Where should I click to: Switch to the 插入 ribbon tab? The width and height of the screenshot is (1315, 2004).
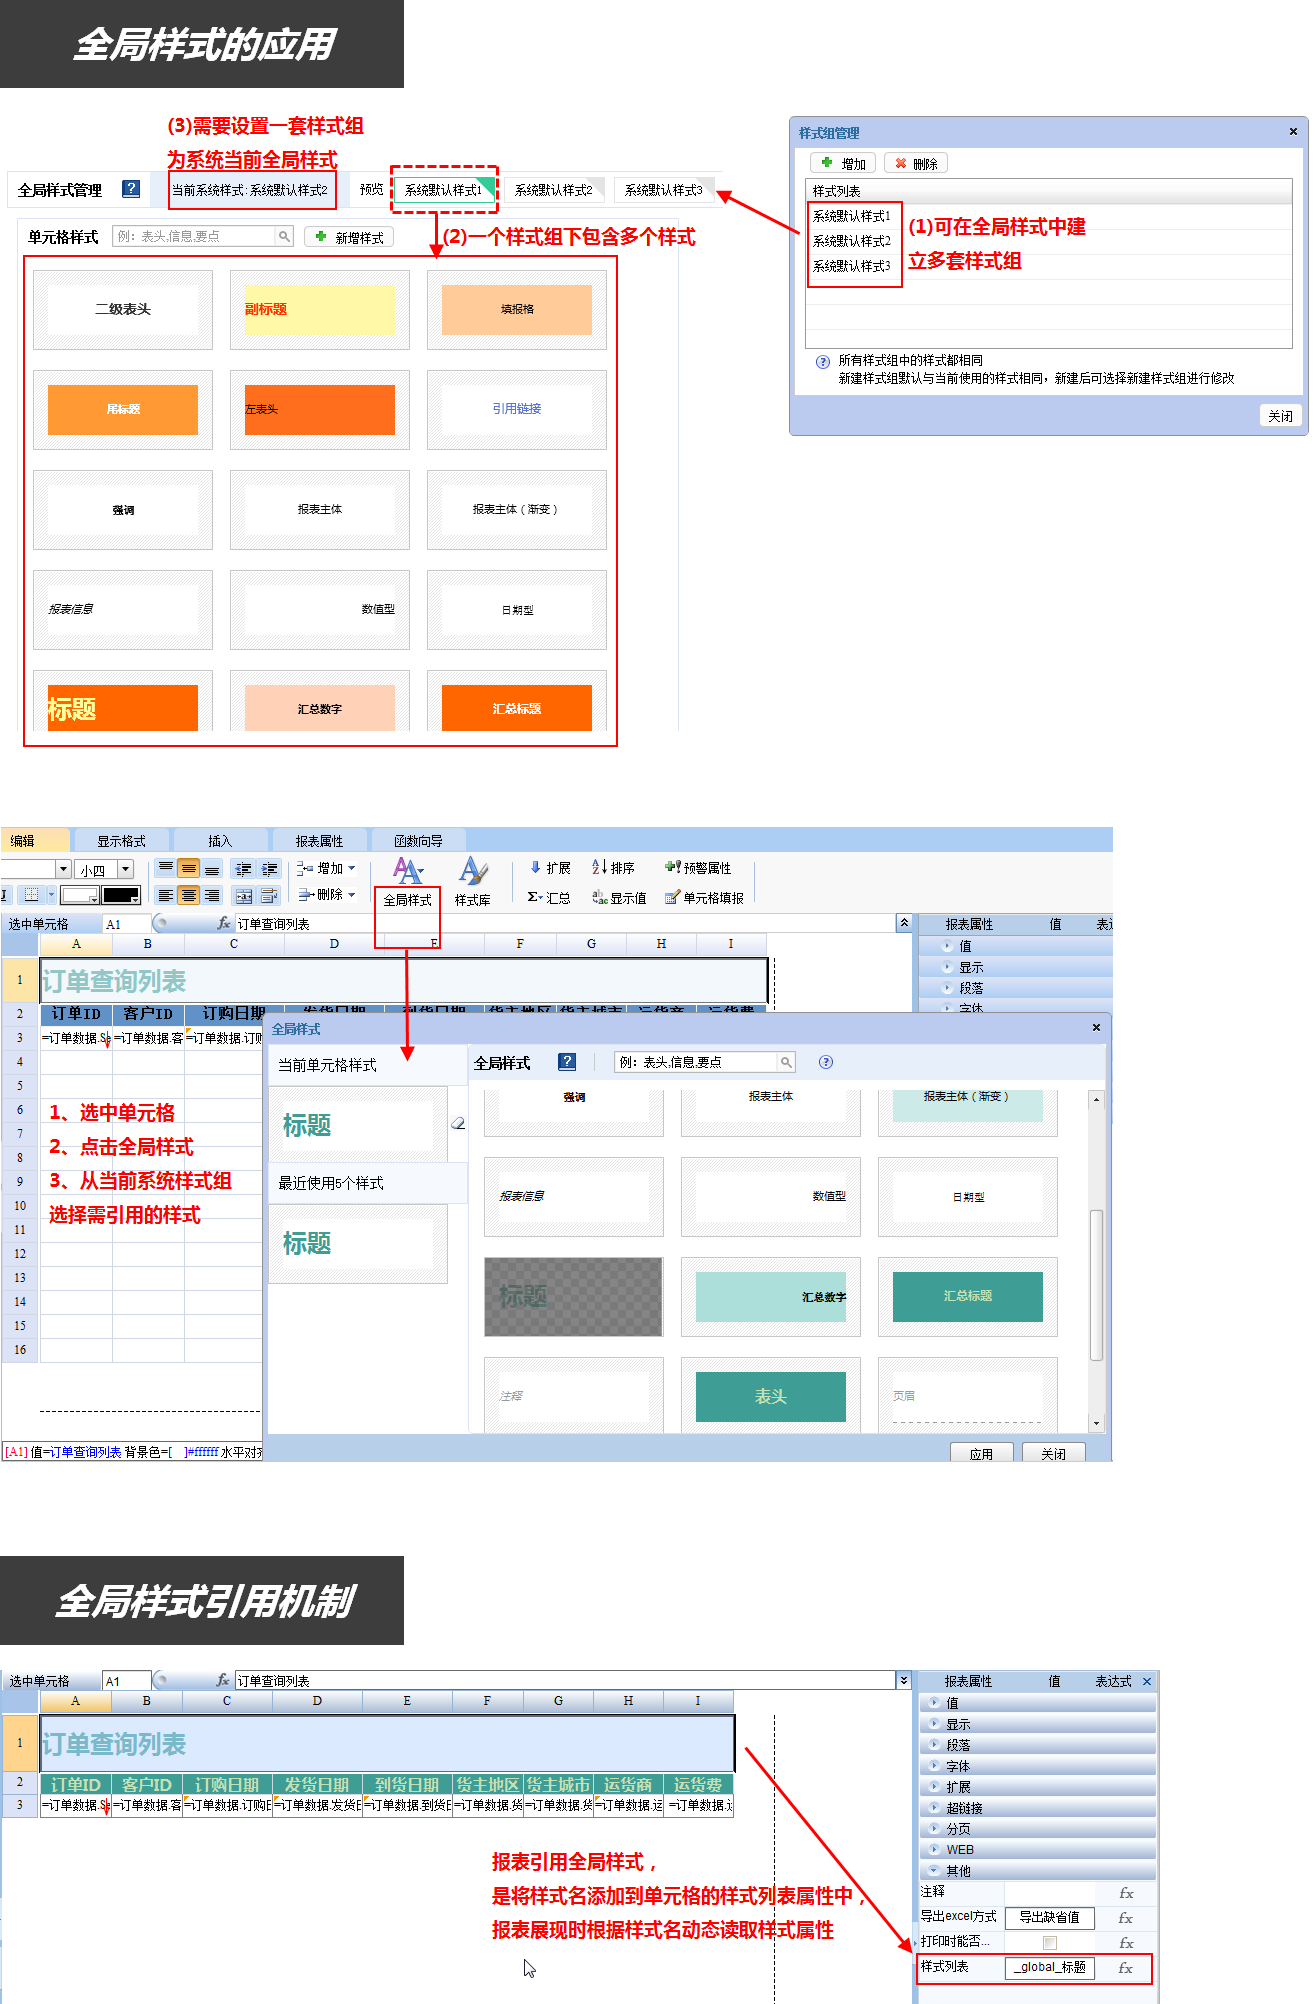coord(220,841)
